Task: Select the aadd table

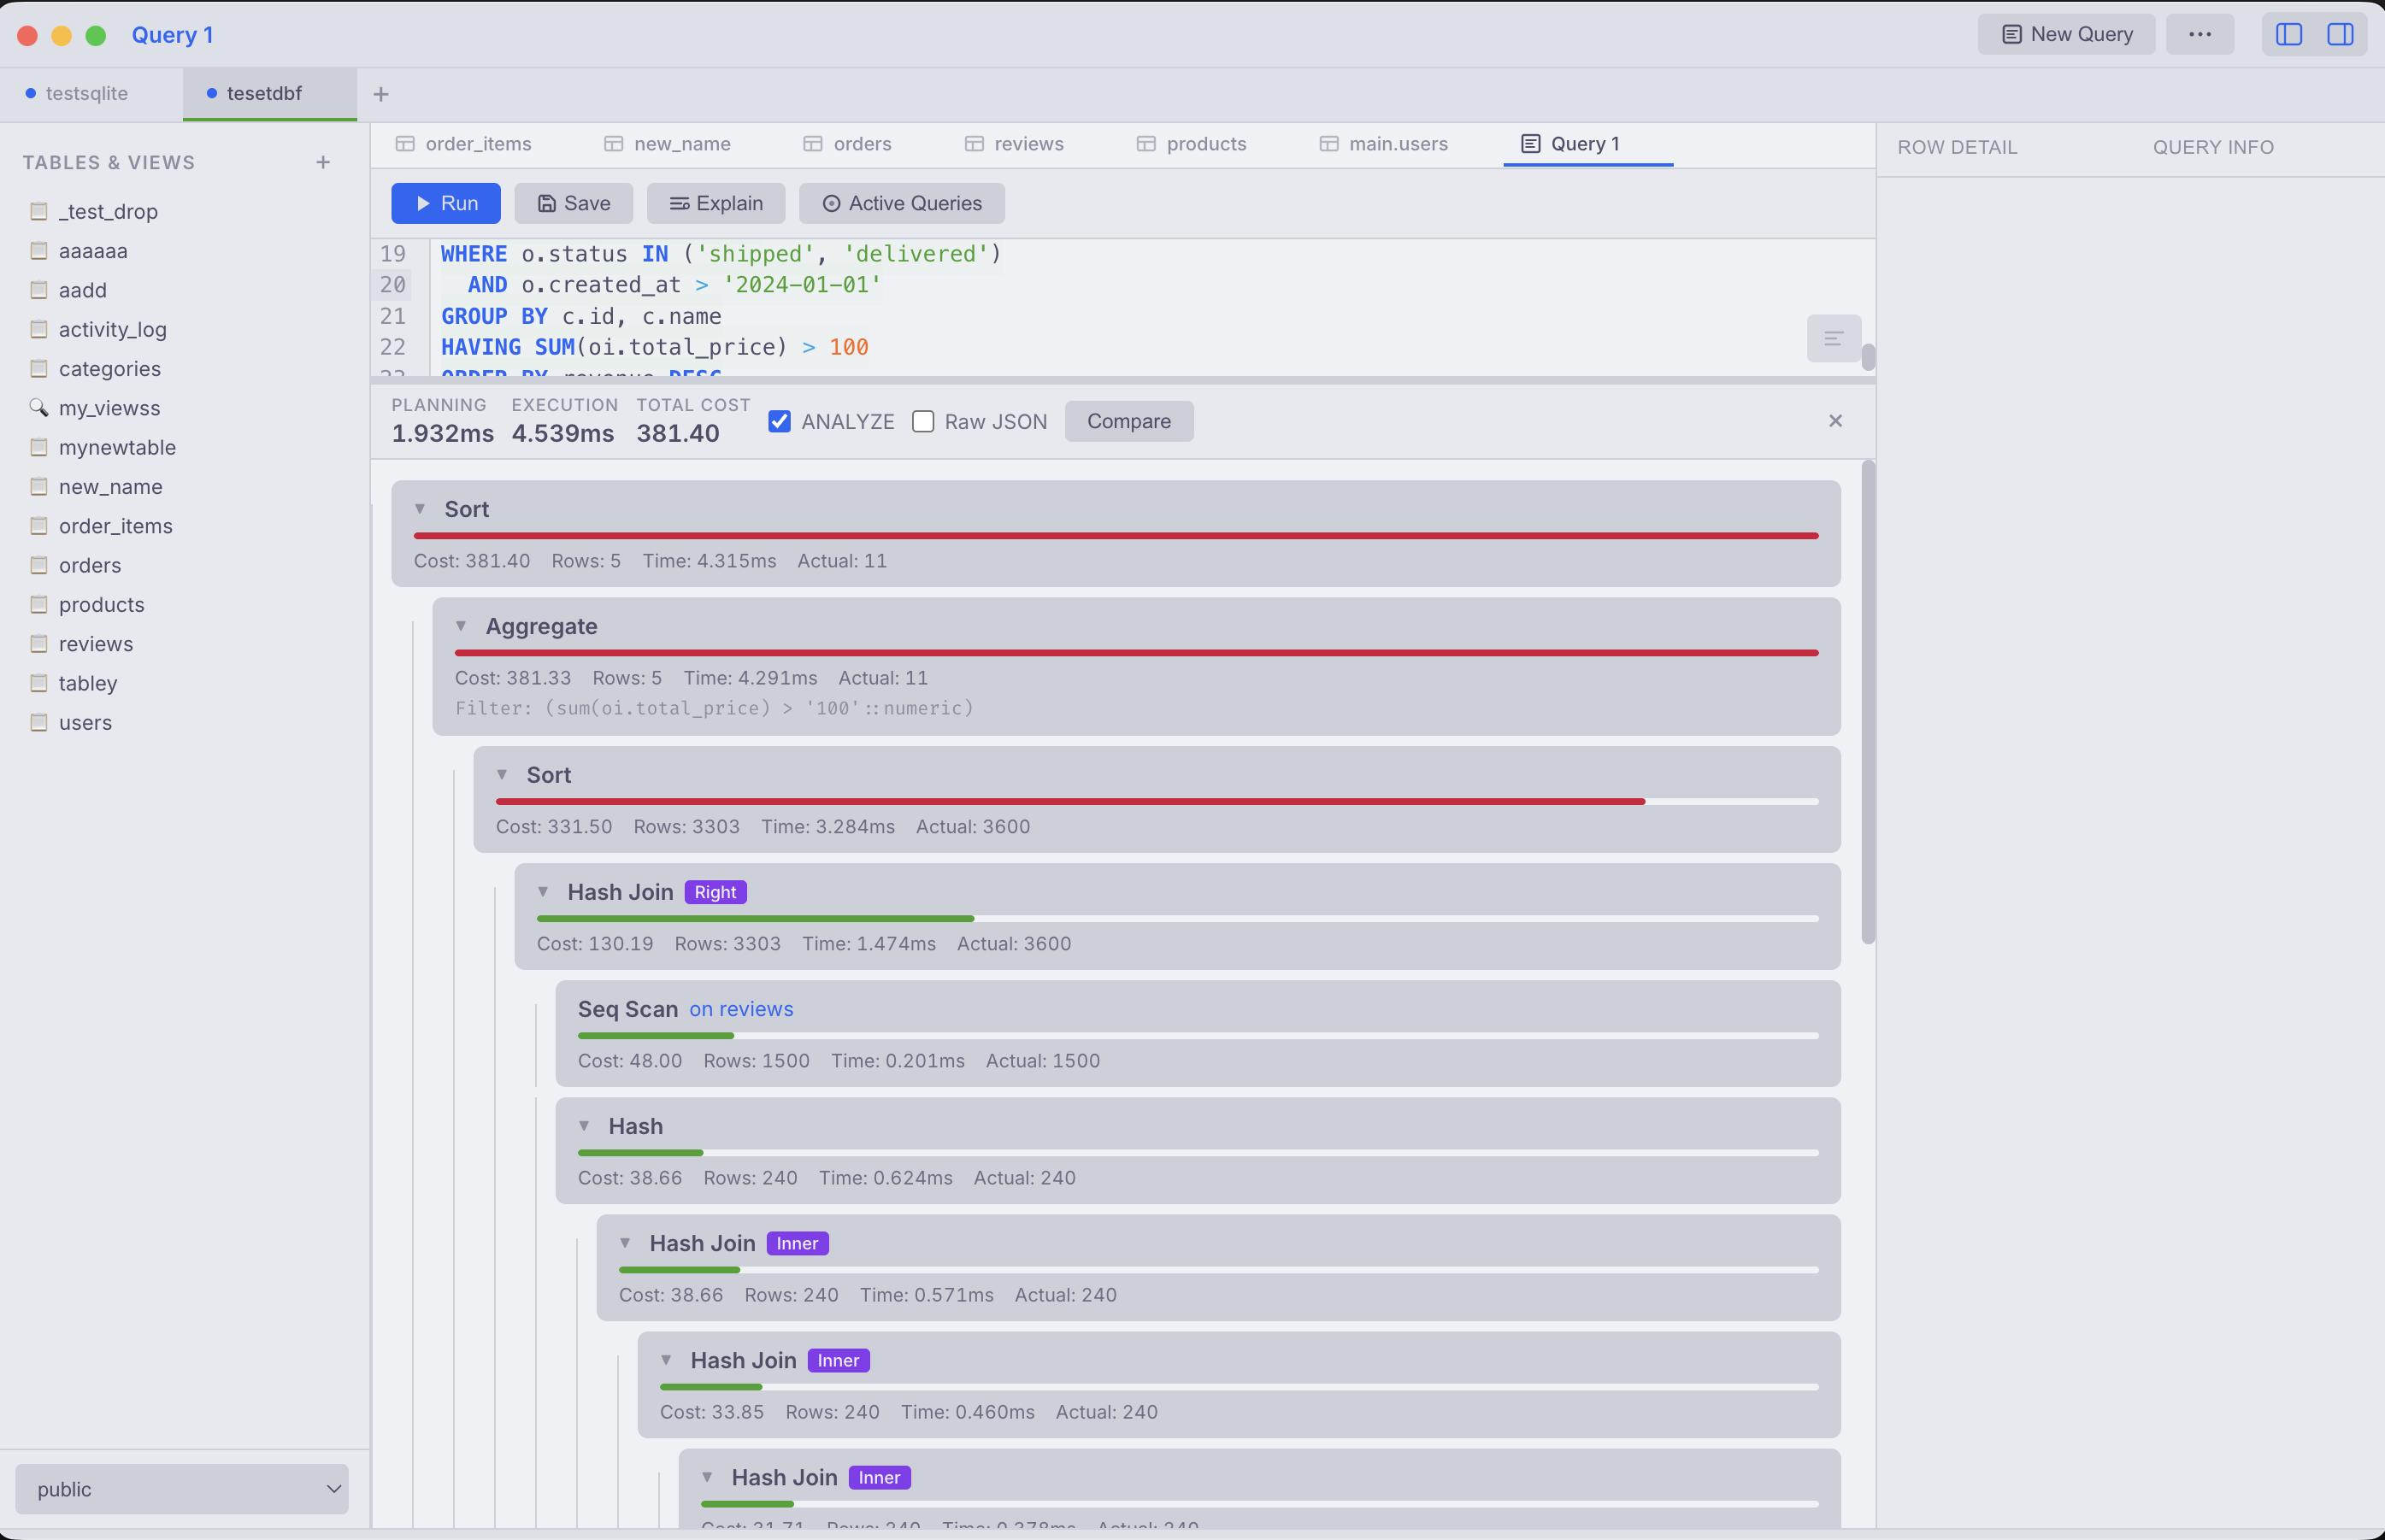Action: pos(185,290)
